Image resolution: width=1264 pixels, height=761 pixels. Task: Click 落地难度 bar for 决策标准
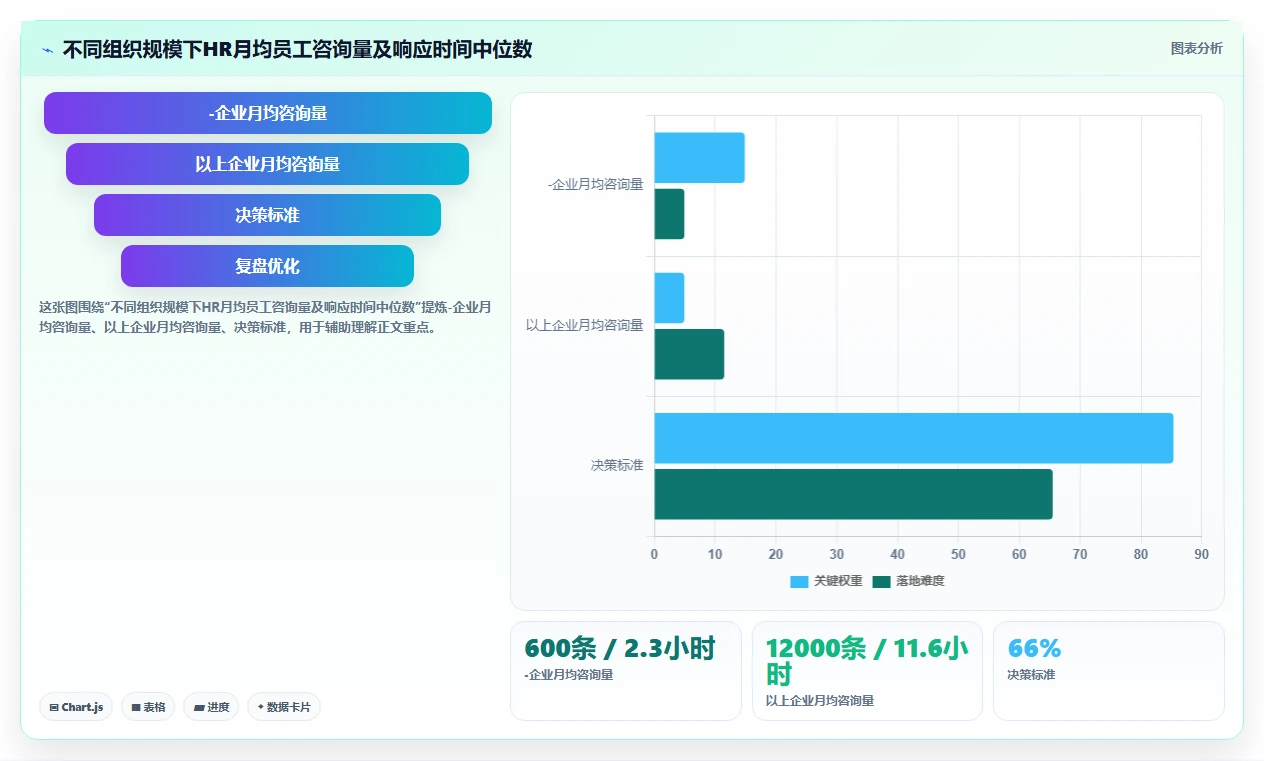(x=854, y=494)
